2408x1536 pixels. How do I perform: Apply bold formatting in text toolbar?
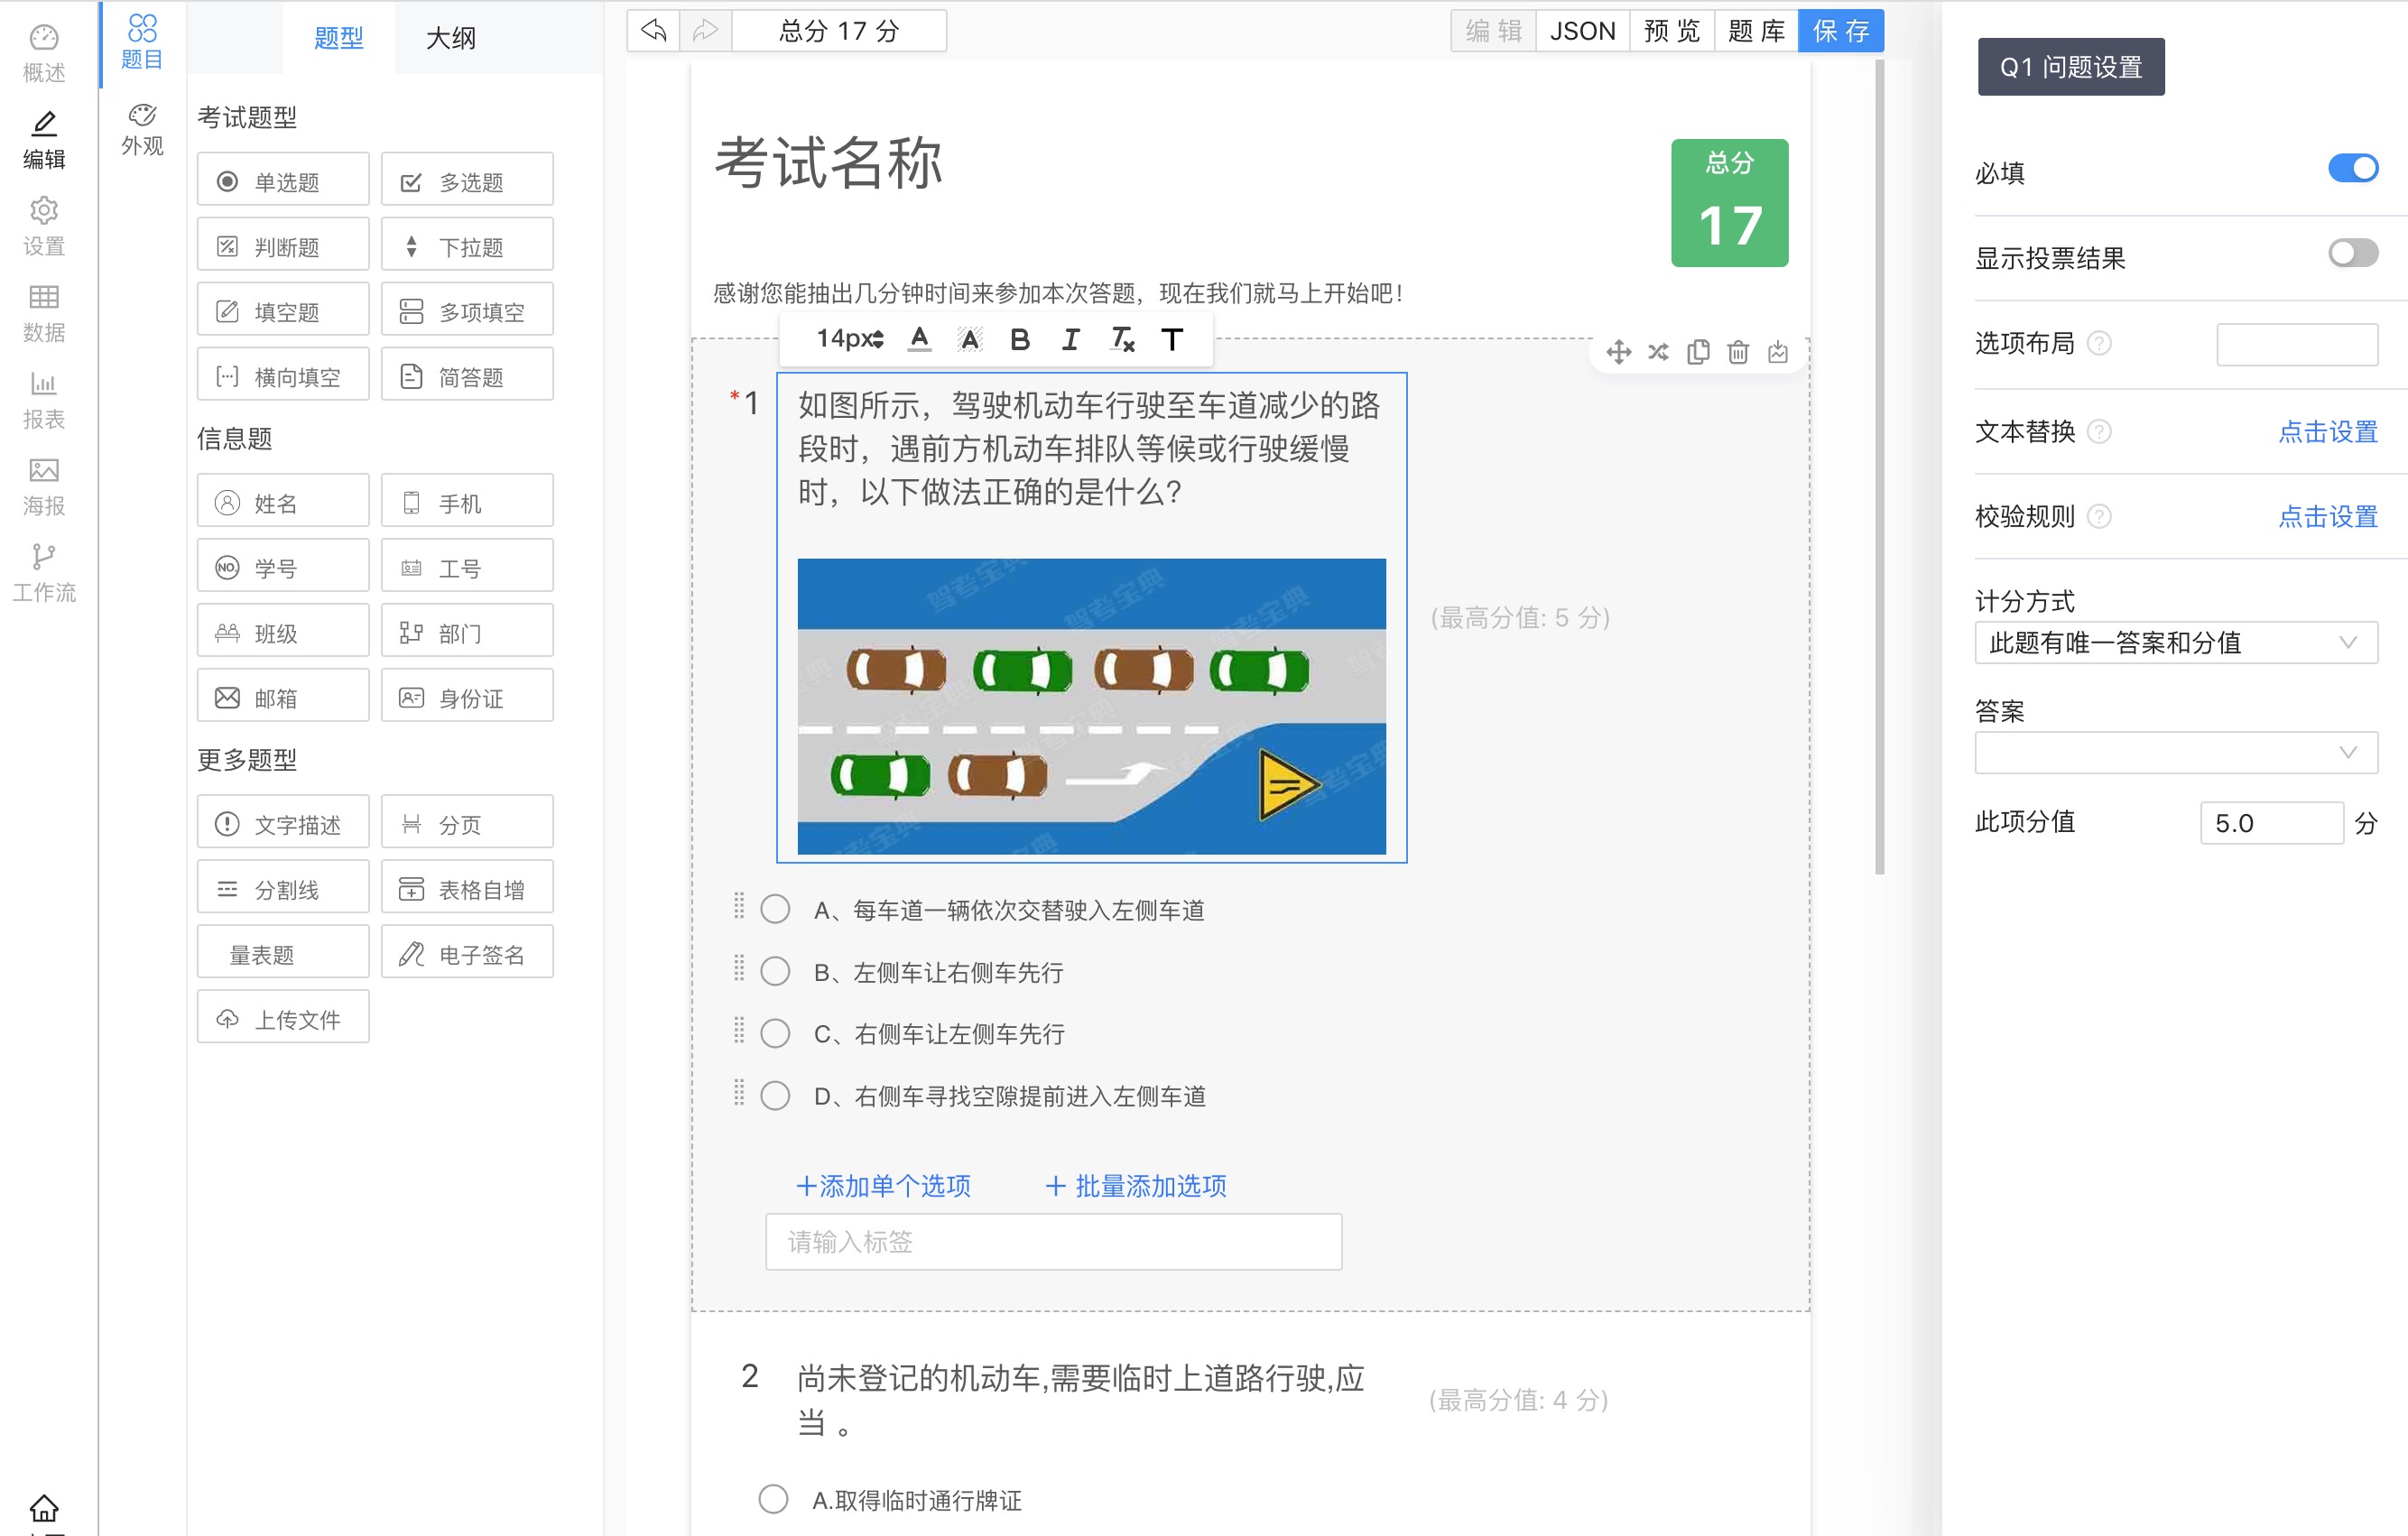1020,339
